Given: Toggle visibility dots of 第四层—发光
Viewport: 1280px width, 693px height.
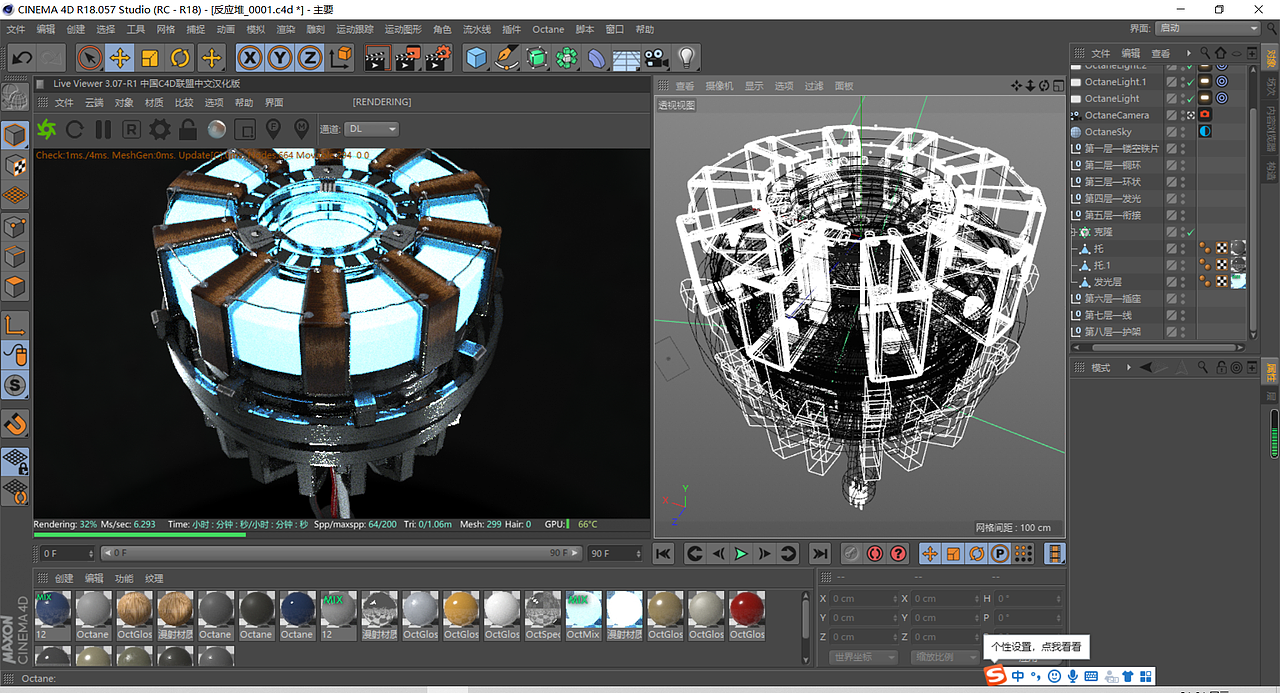Looking at the screenshot, I should click(1182, 199).
